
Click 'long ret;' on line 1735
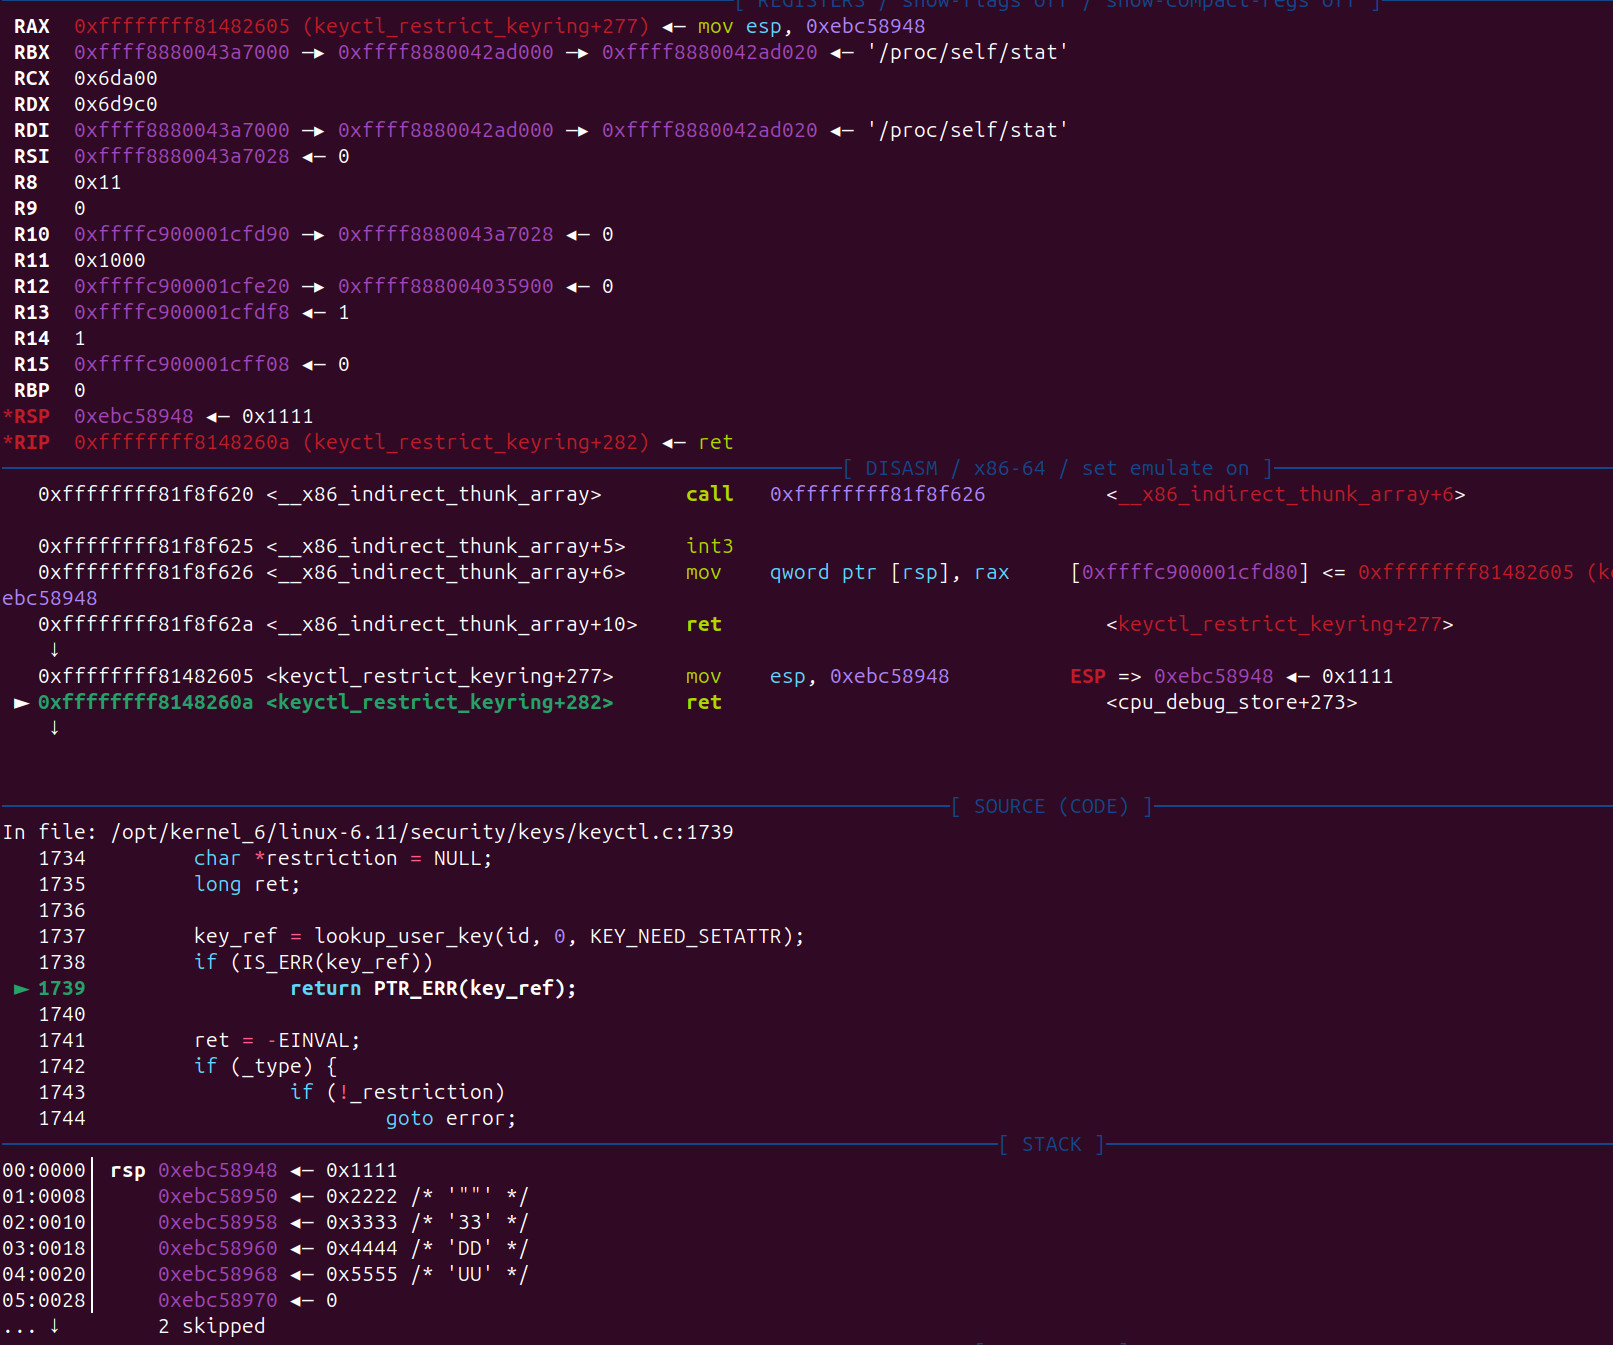pos(247,884)
